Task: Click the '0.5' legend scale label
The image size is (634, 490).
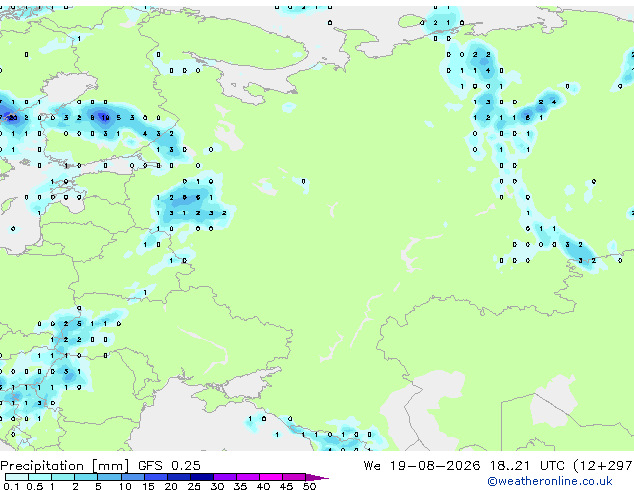Action: coord(35,486)
